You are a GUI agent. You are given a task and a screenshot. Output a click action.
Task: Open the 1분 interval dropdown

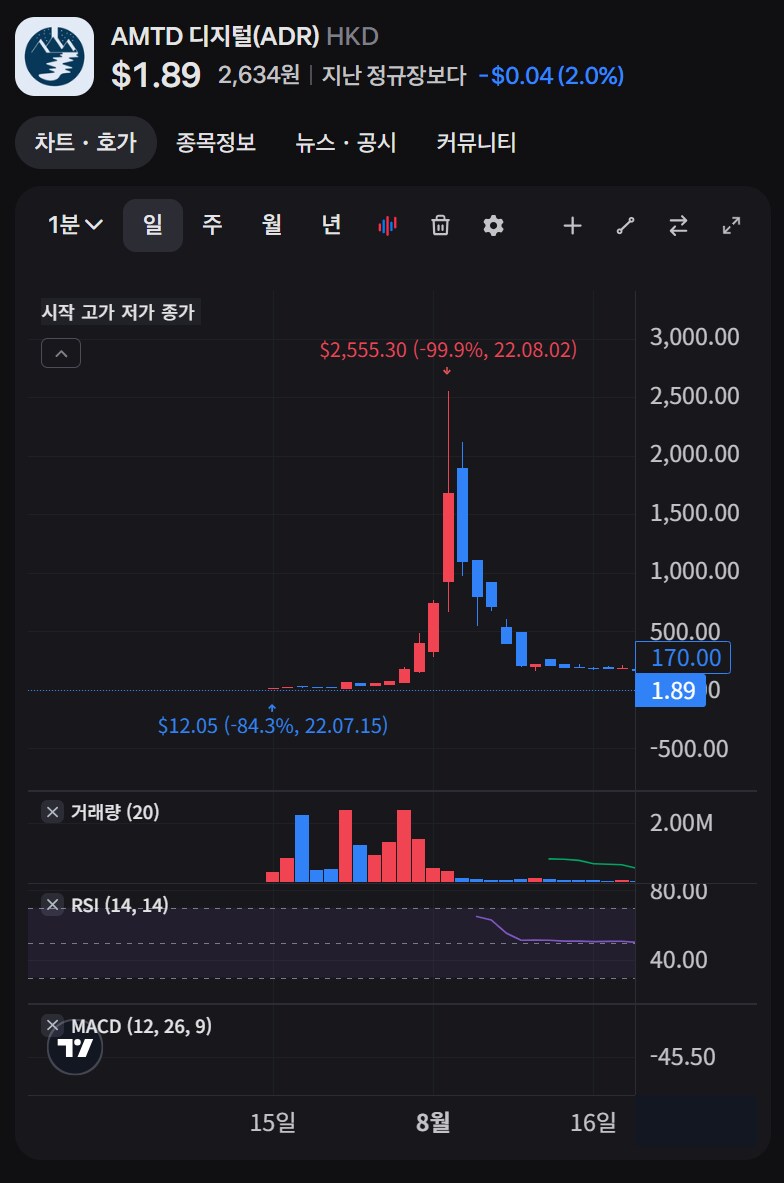(x=76, y=225)
